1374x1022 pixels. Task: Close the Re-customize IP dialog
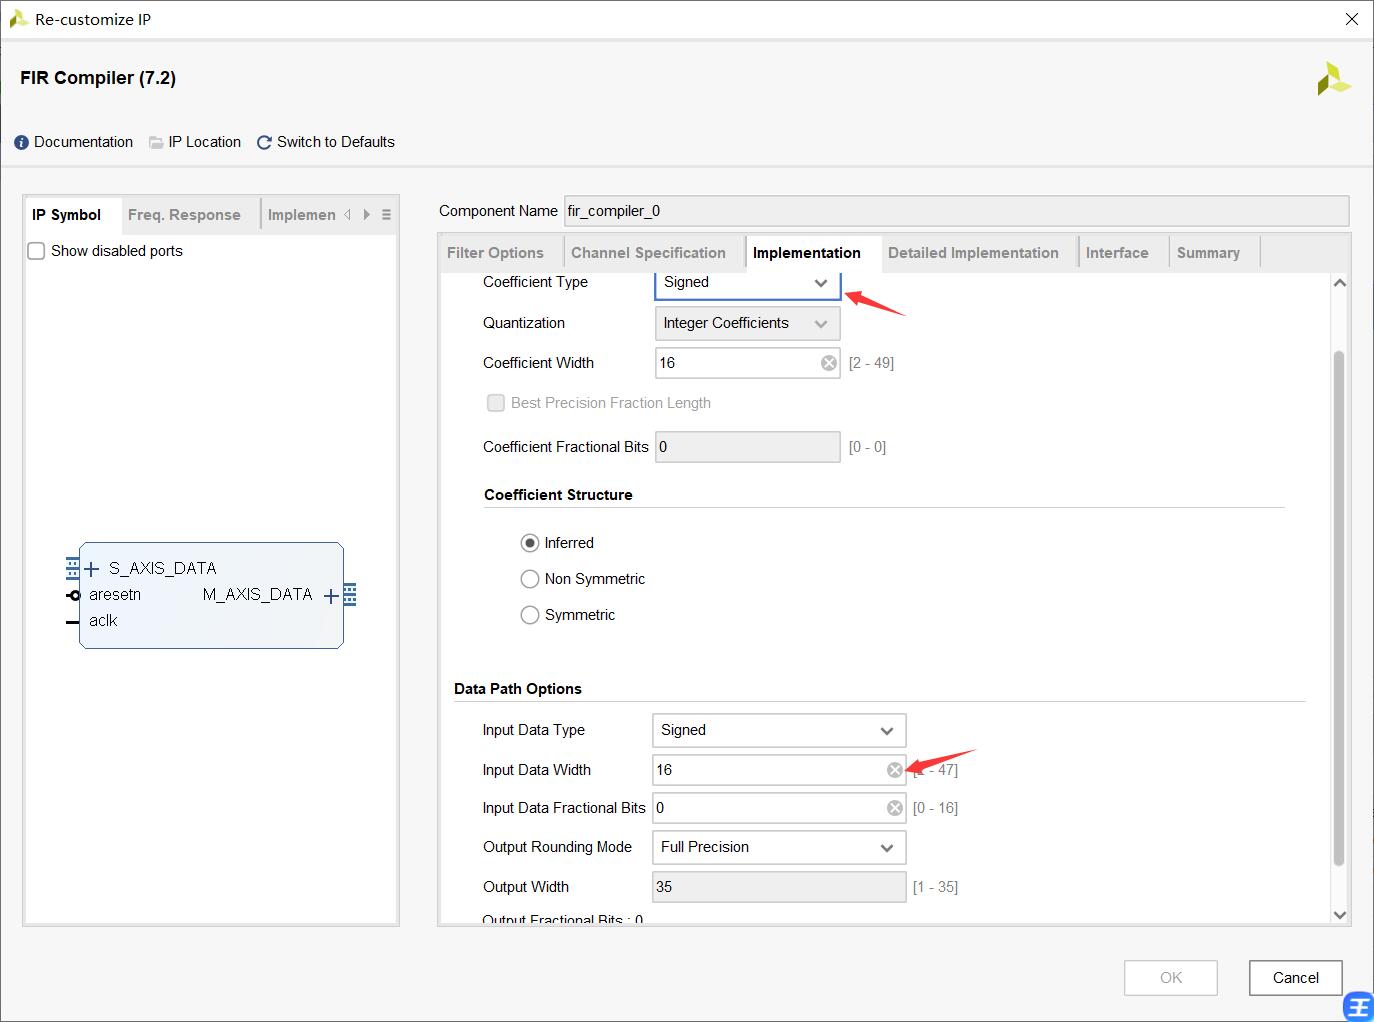(x=1352, y=19)
